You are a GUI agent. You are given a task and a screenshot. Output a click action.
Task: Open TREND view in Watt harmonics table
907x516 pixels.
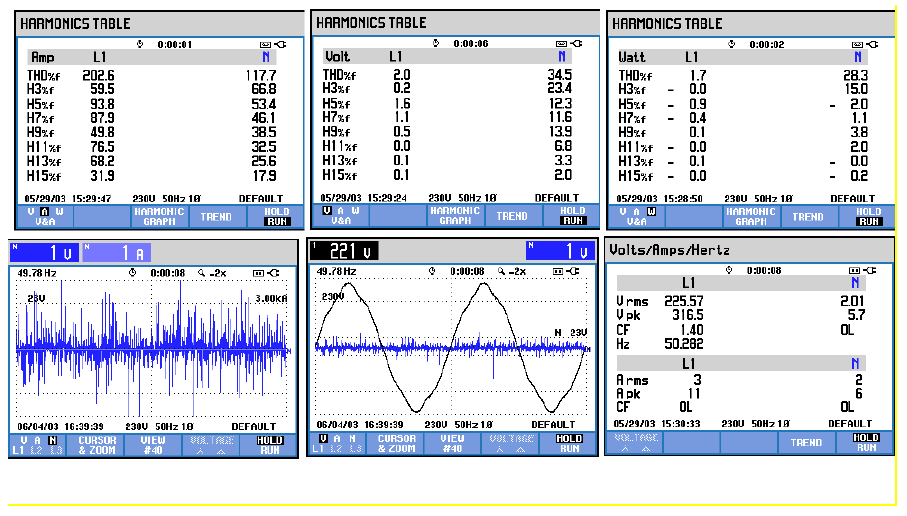tap(807, 217)
